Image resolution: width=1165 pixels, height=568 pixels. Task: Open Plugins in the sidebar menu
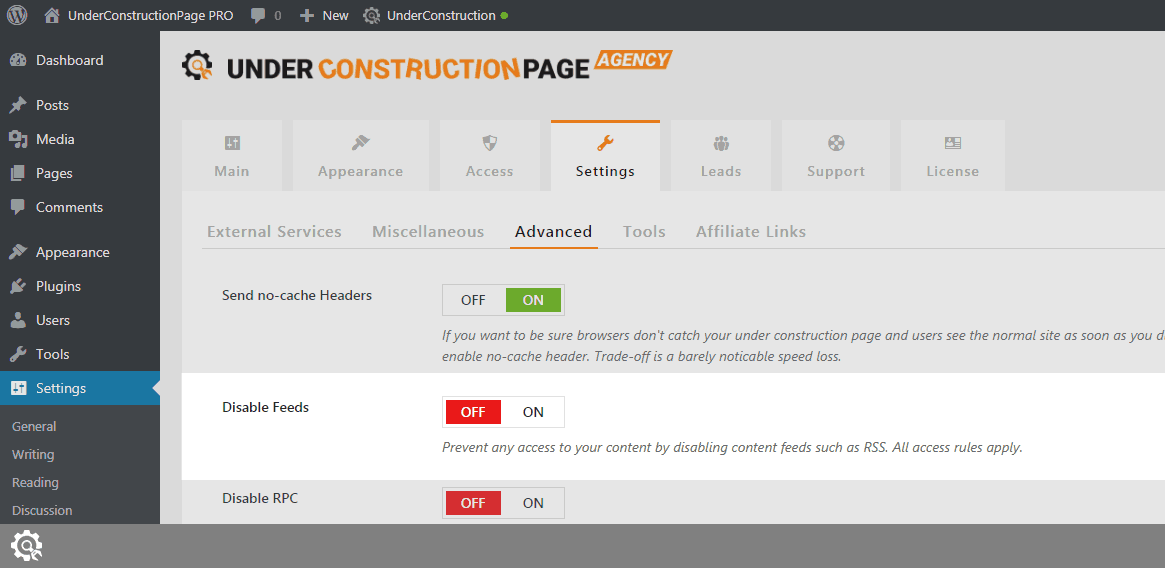(58, 286)
